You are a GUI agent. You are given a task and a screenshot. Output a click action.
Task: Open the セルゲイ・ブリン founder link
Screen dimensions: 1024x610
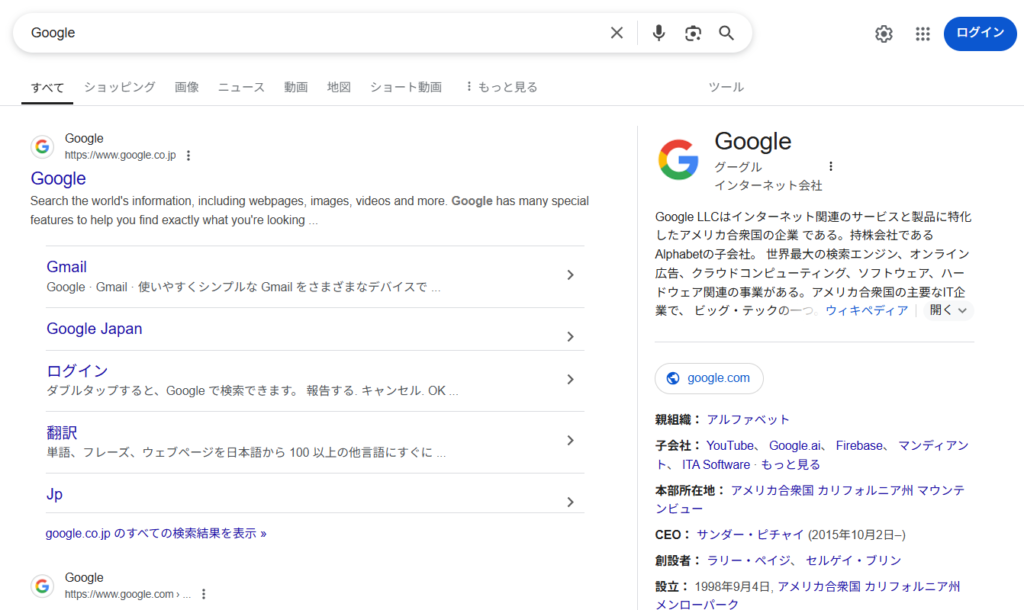pyautogui.click(x=853, y=560)
